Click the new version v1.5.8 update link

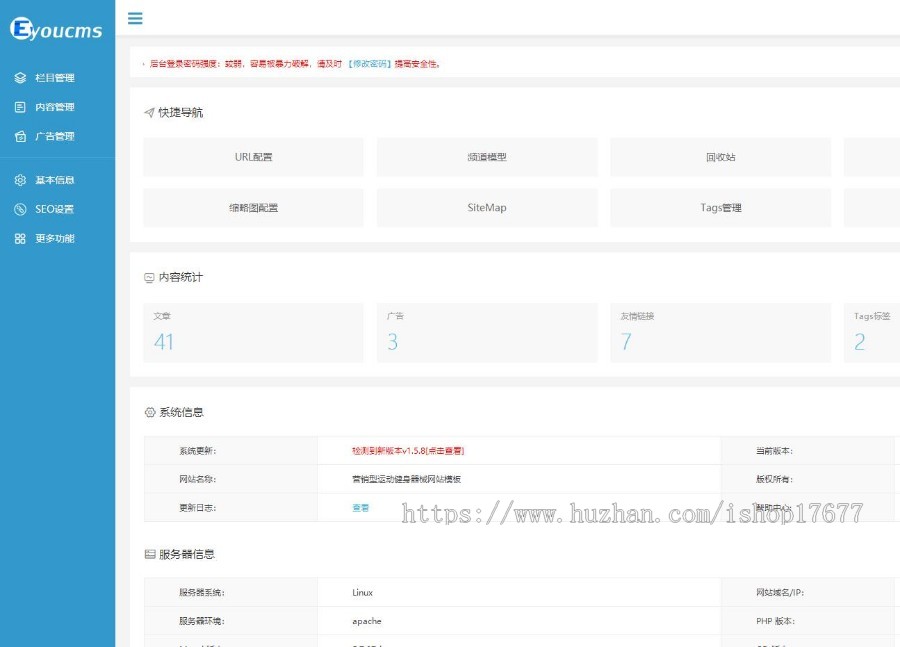408,451
